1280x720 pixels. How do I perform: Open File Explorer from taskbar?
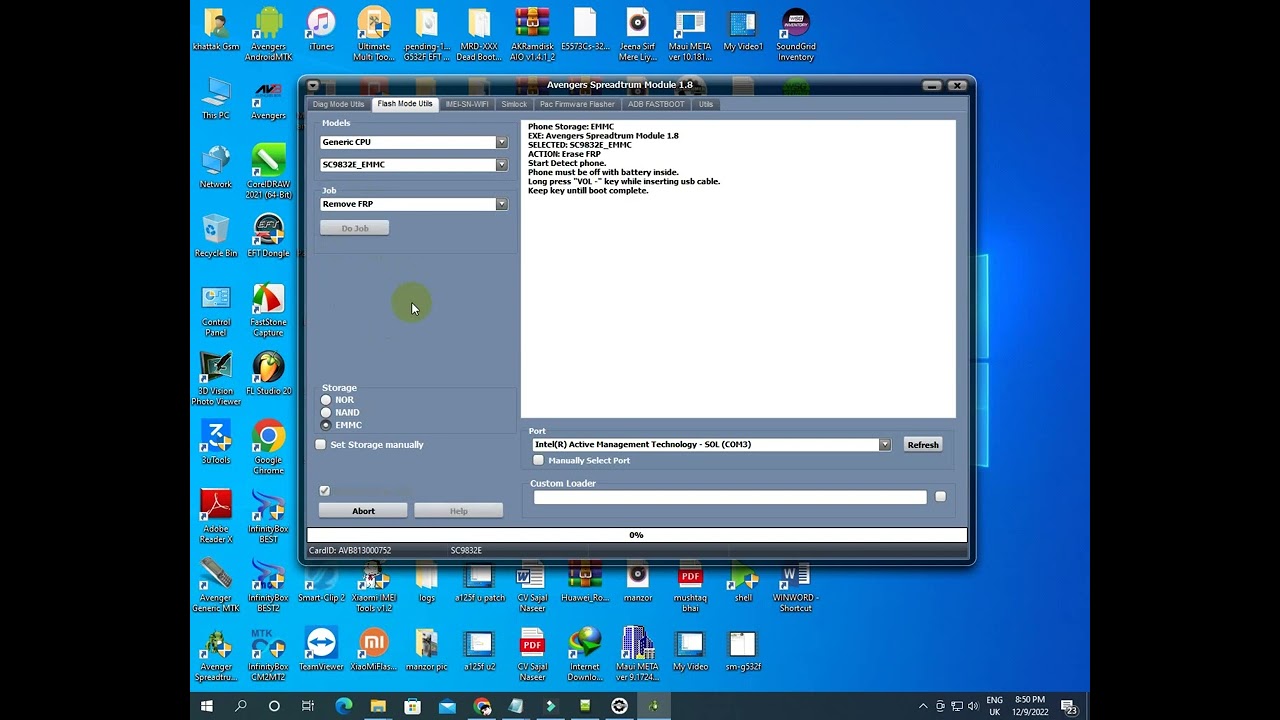[378, 706]
